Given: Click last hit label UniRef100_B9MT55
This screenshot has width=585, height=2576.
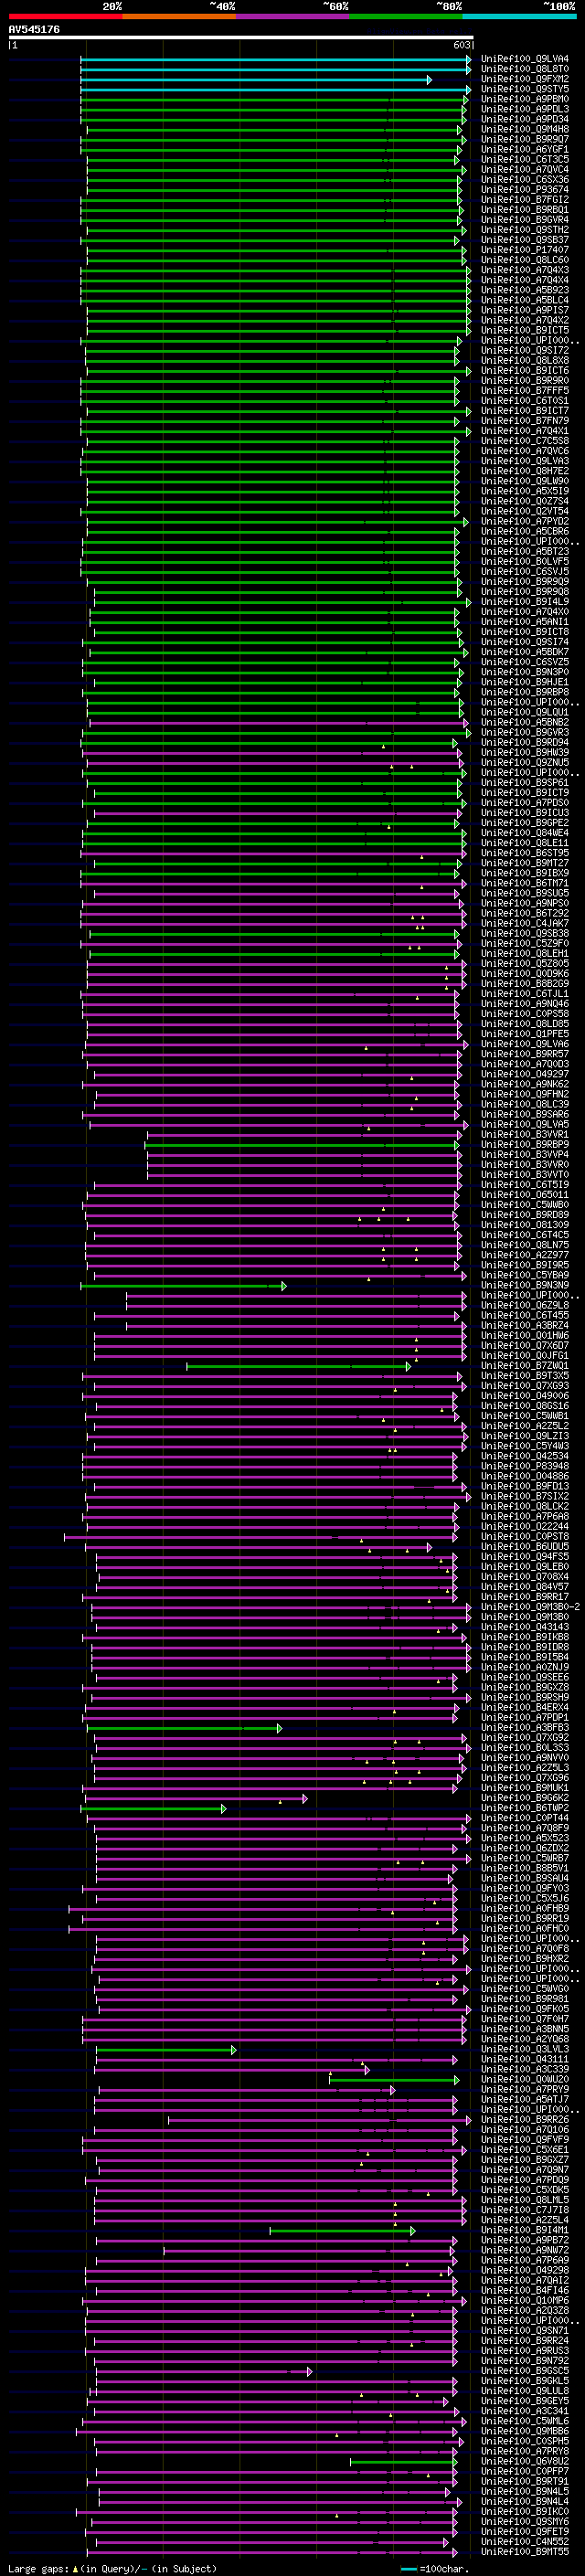Looking at the screenshot, I should click(x=525, y=2552).
